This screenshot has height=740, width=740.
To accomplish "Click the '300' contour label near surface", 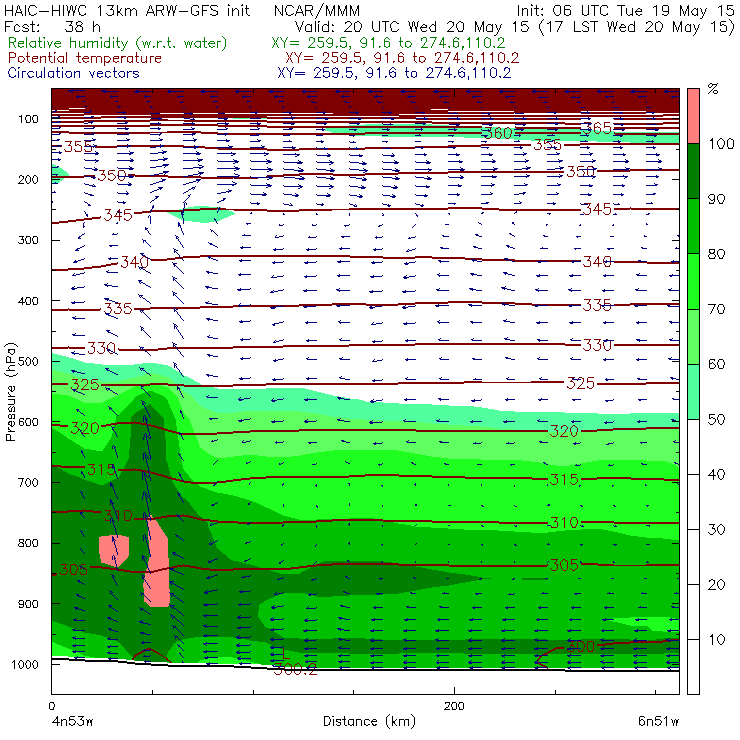I will coord(580,646).
